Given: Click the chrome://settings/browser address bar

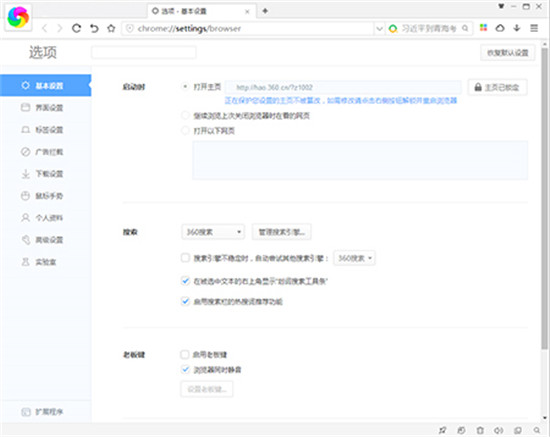Looking at the screenshot, I should (249, 28).
